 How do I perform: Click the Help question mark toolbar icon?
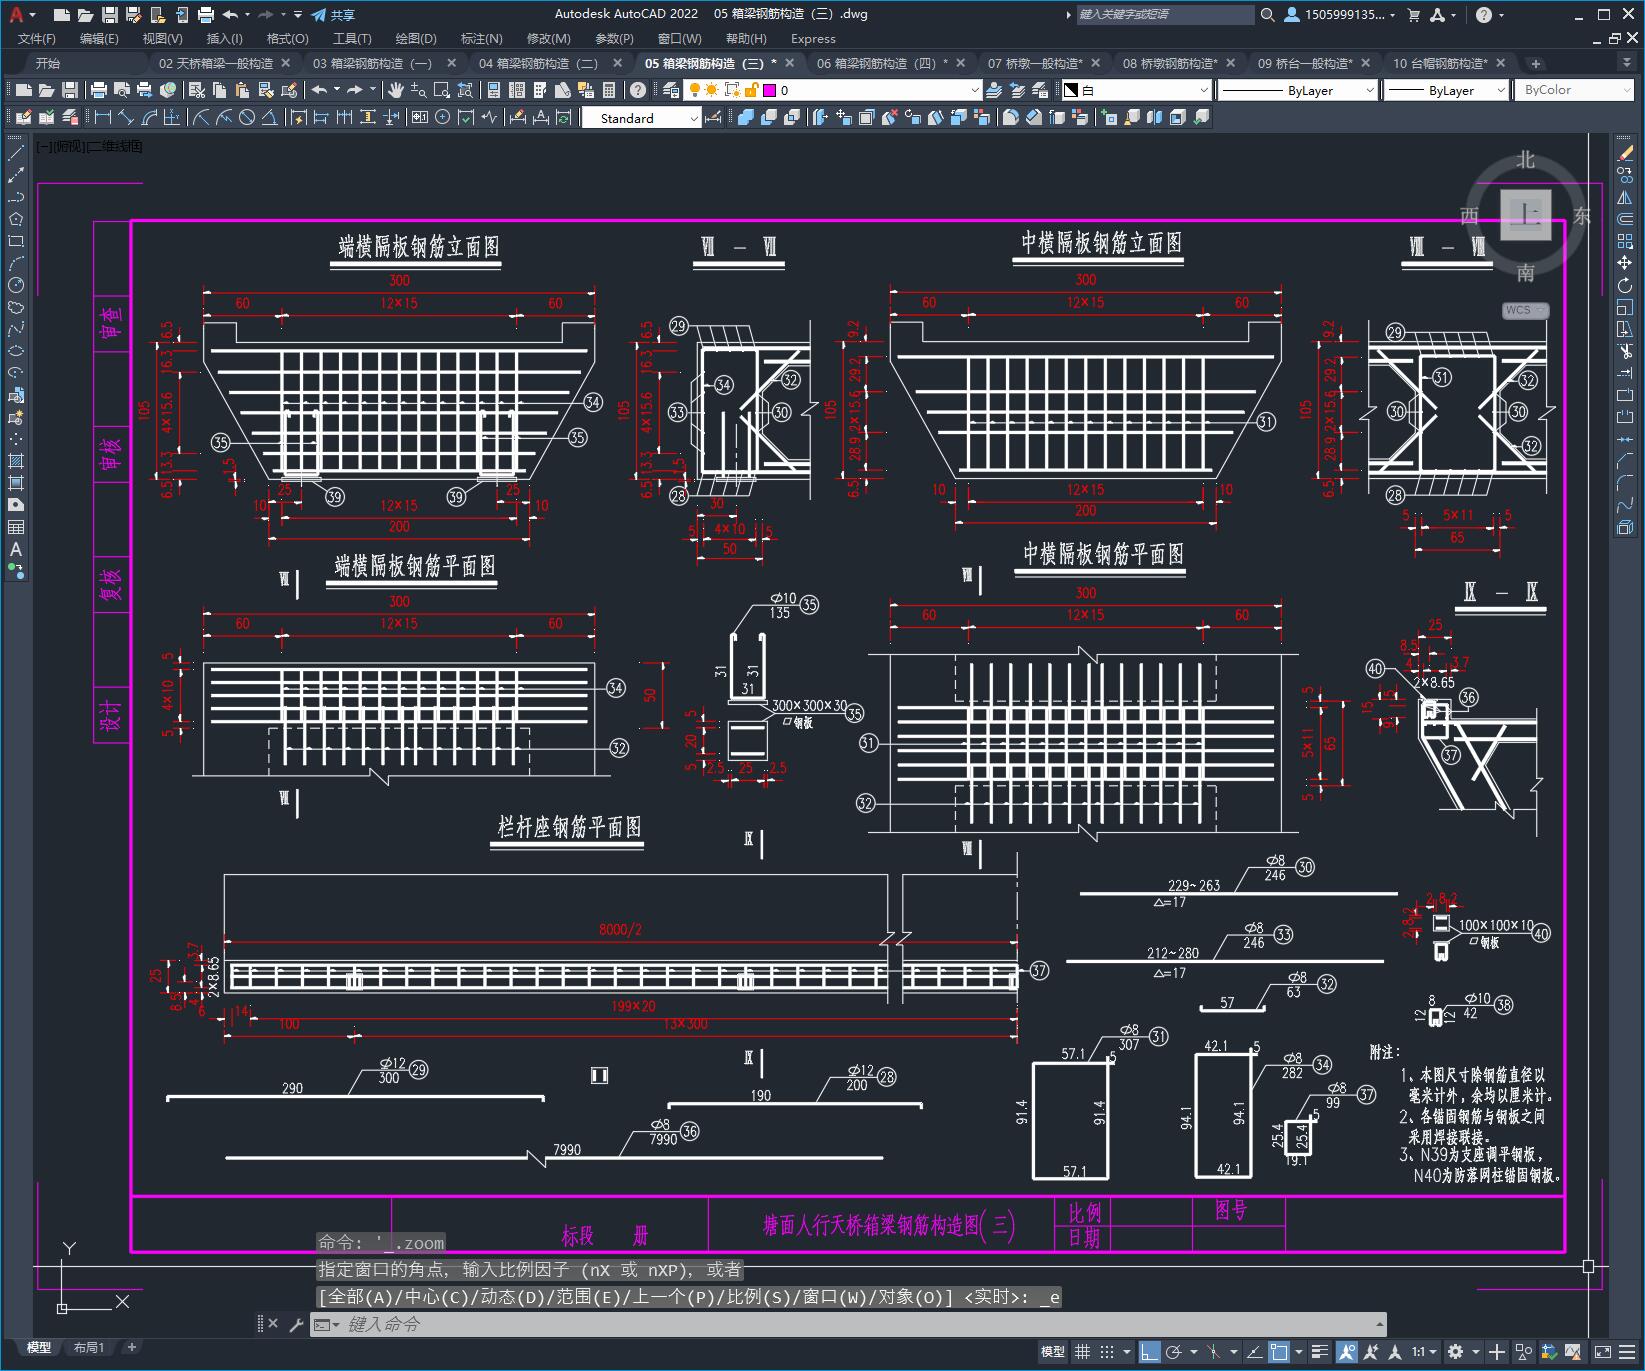point(638,90)
